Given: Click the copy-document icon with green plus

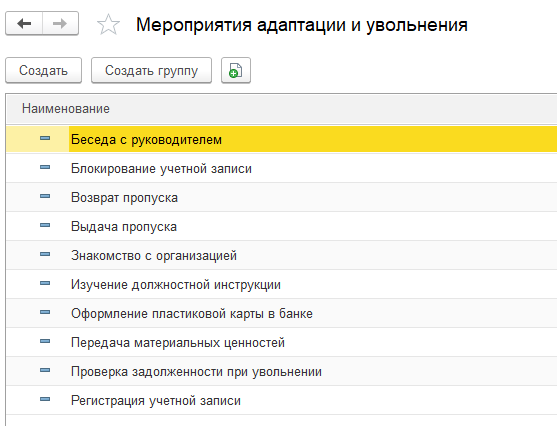Looking at the screenshot, I should 236,70.
